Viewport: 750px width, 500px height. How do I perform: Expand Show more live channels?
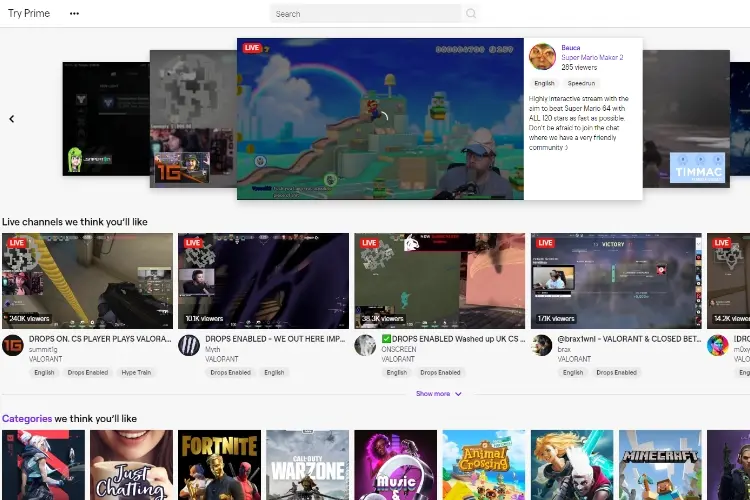(x=438, y=394)
